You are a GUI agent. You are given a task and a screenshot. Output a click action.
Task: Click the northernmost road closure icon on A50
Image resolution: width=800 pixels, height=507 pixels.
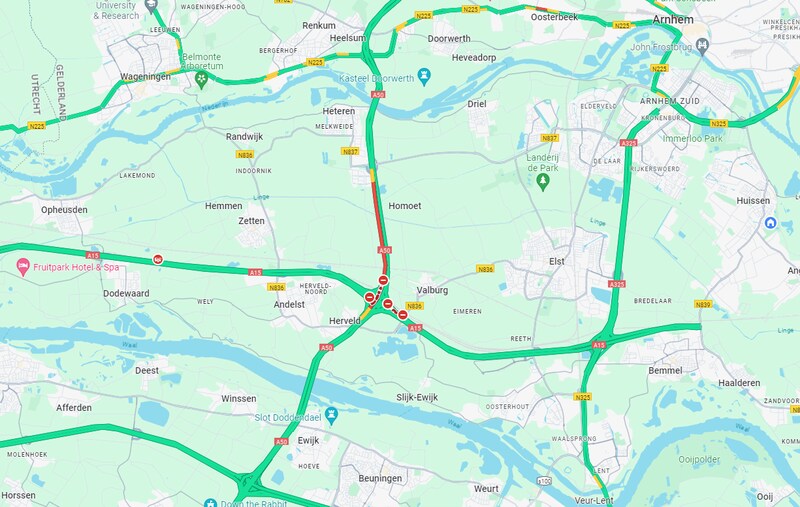point(383,280)
